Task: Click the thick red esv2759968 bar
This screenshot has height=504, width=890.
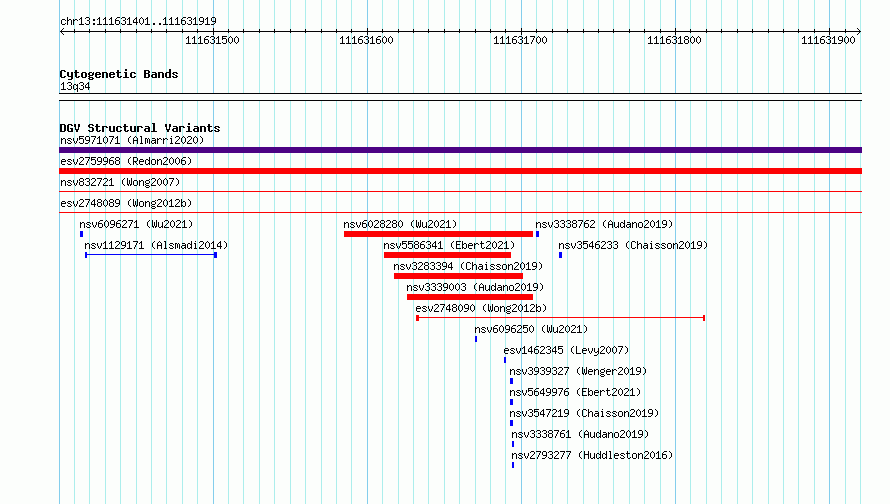Action: coord(460,171)
